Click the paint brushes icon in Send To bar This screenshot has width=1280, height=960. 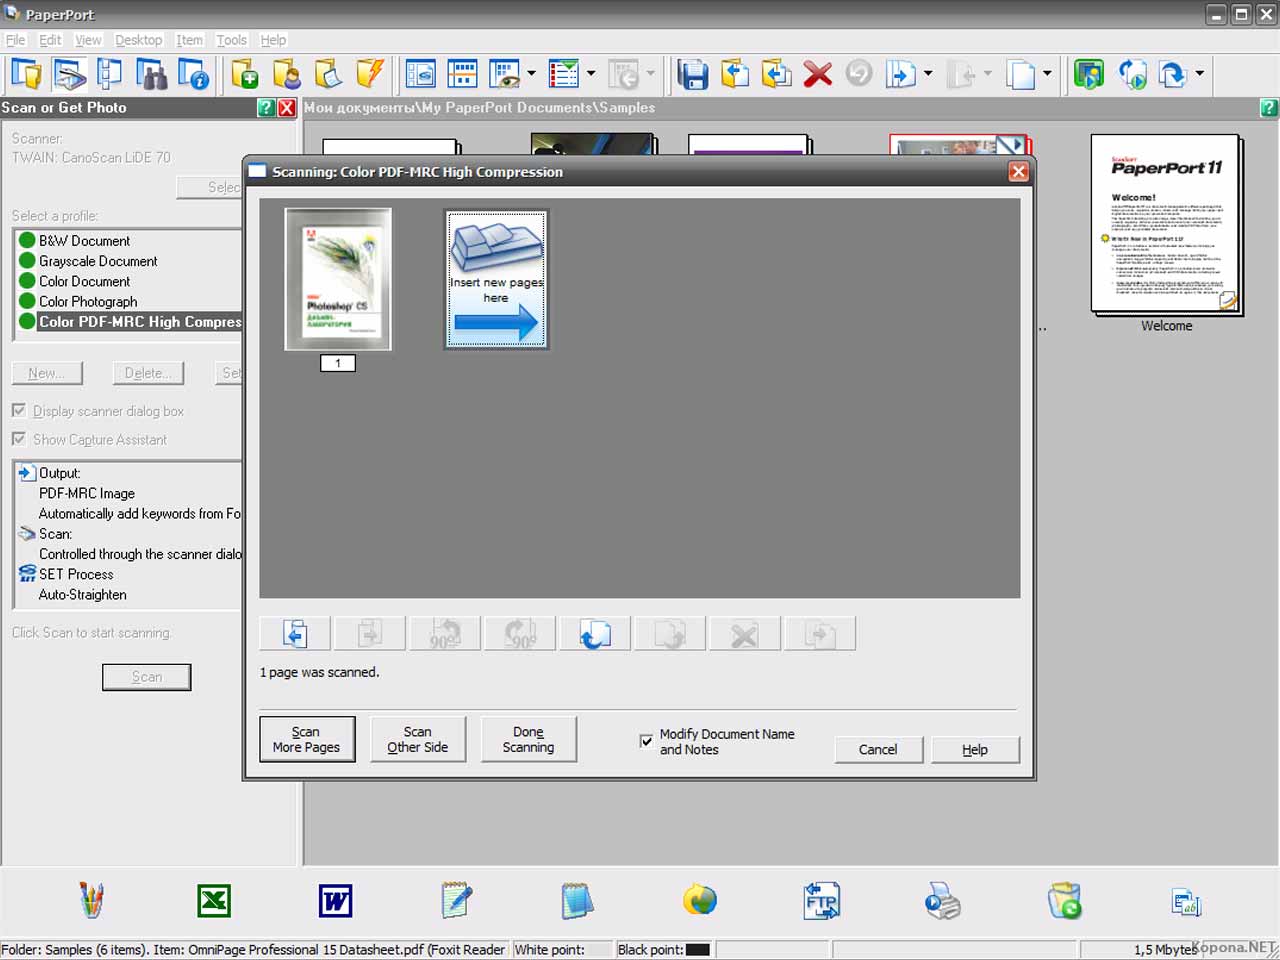tap(92, 901)
